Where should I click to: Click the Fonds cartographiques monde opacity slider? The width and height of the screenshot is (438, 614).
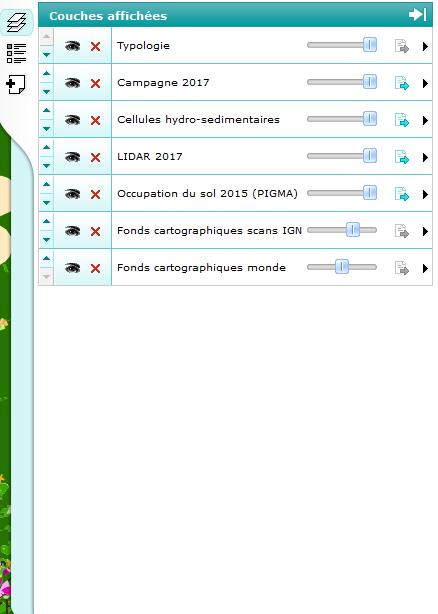342,267
